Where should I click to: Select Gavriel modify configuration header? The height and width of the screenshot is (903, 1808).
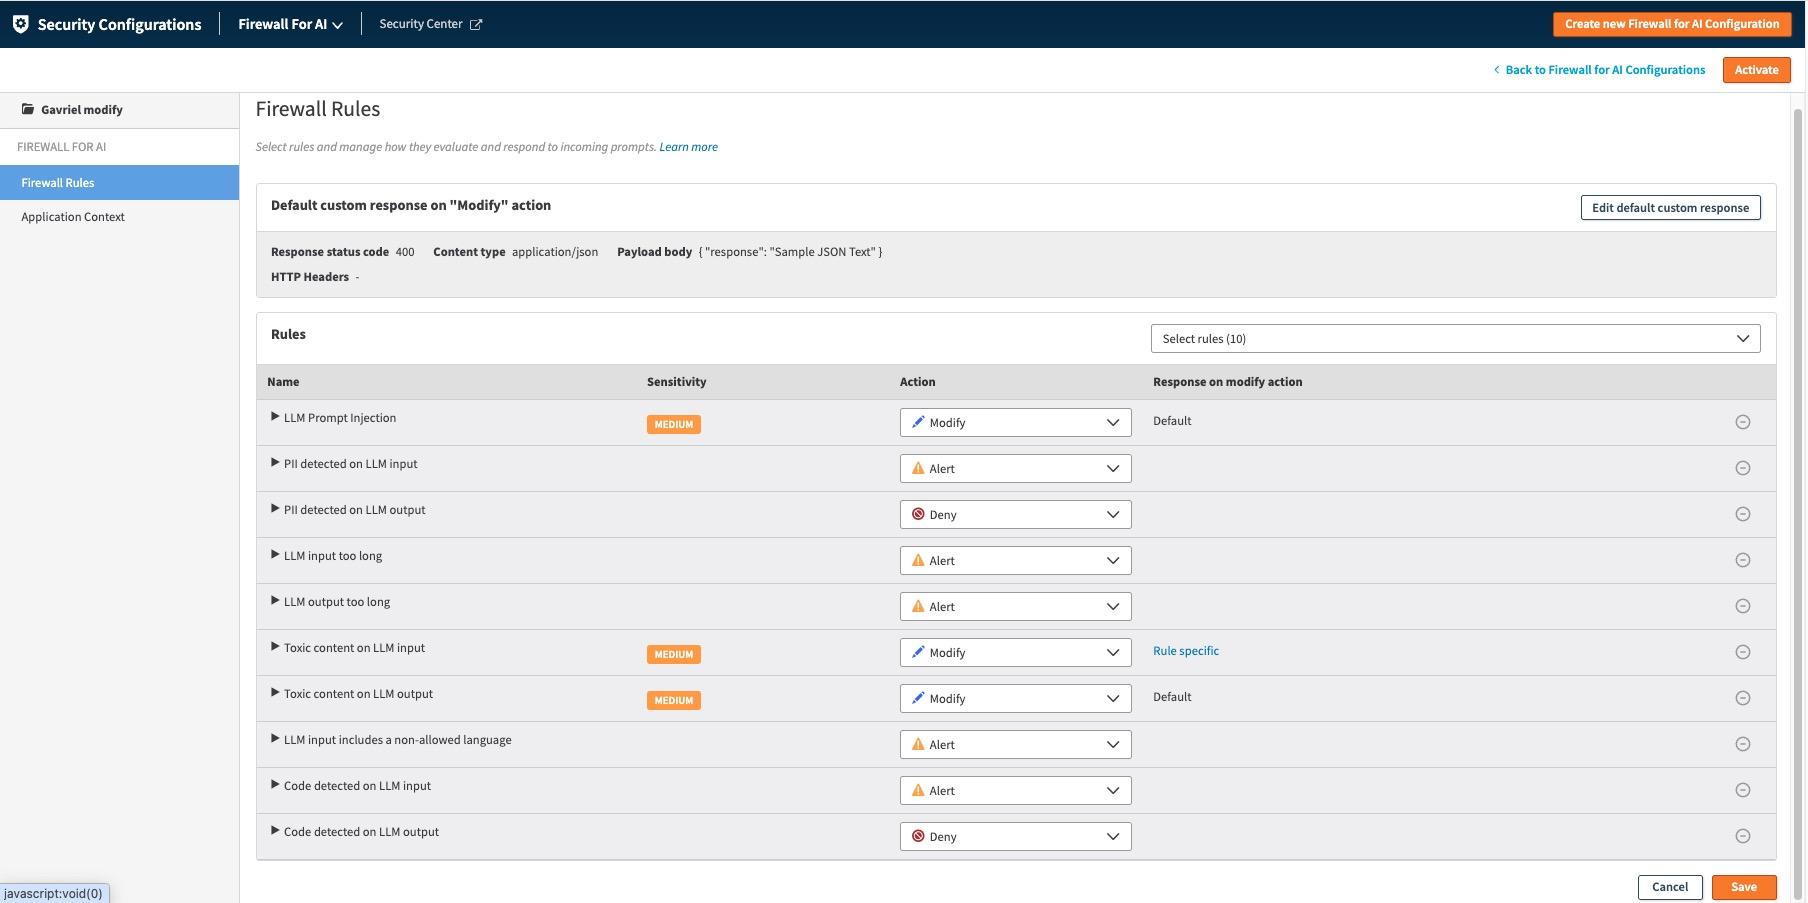tap(119, 110)
